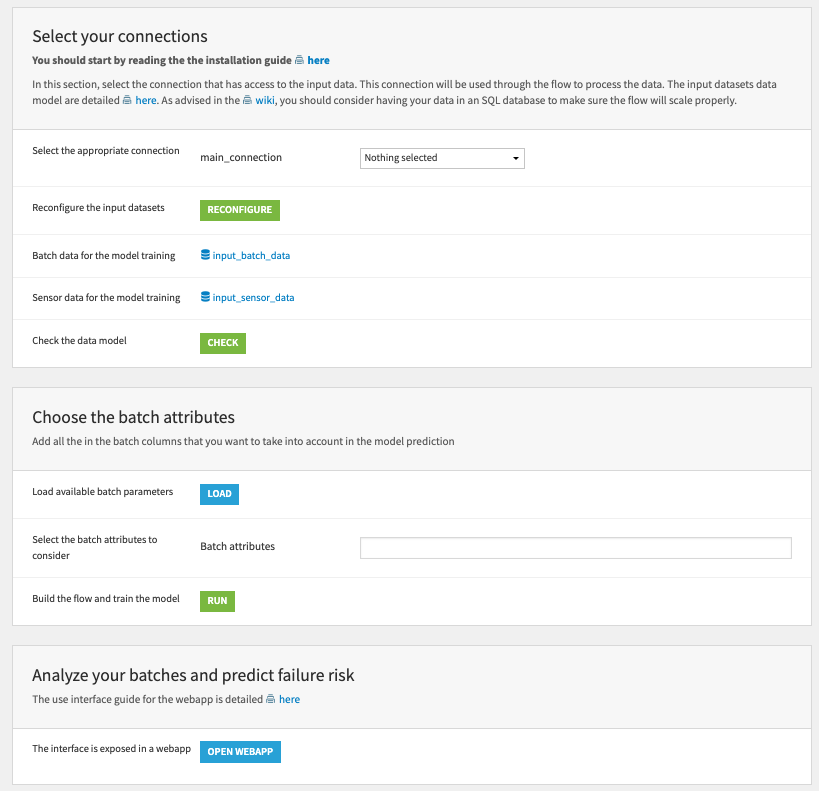Click the input_batch_data dataset icon

[x=206, y=255]
